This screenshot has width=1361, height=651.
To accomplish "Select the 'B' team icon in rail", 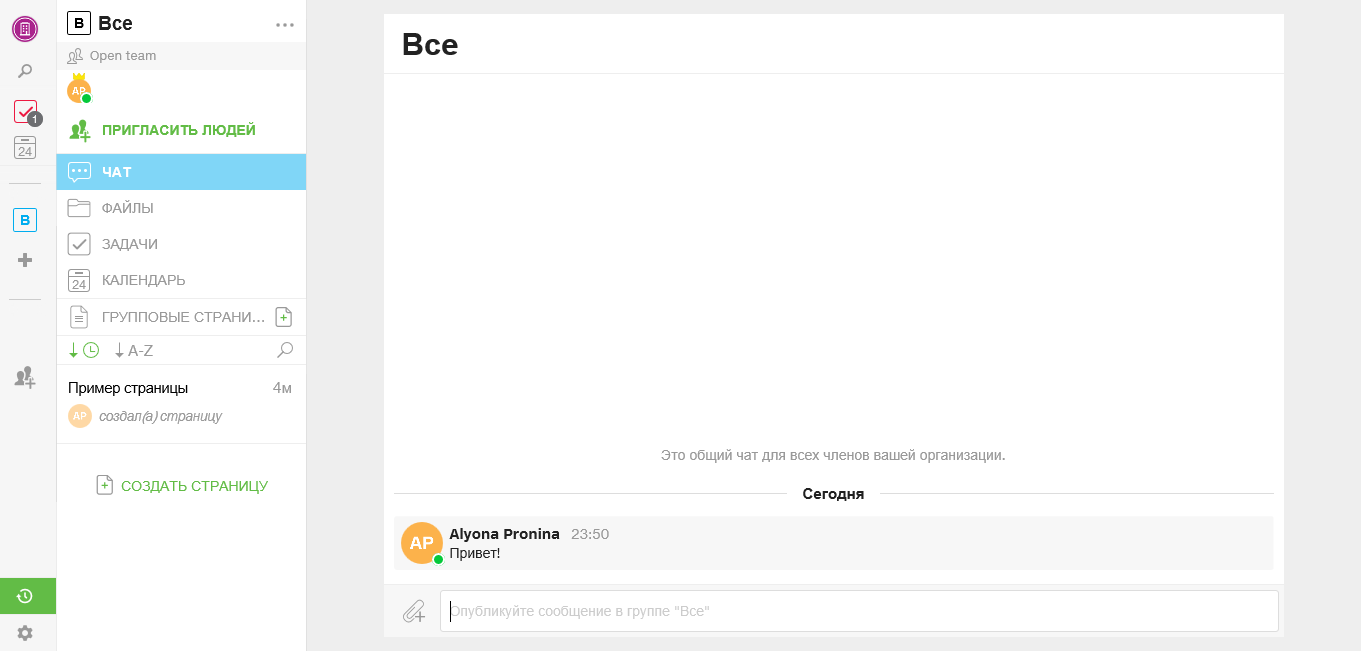I will click(25, 220).
